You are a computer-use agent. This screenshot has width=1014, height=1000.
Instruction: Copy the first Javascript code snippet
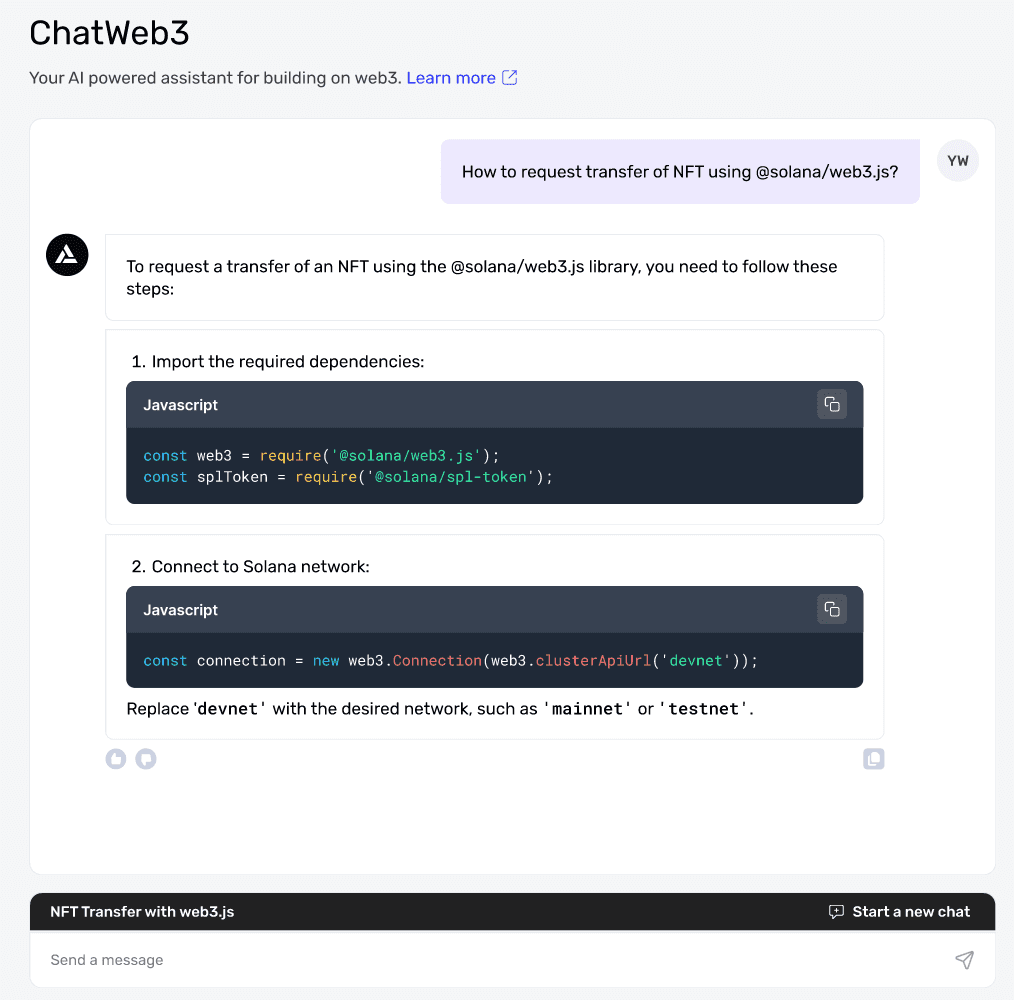pyautogui.click(x=831, y=404)
